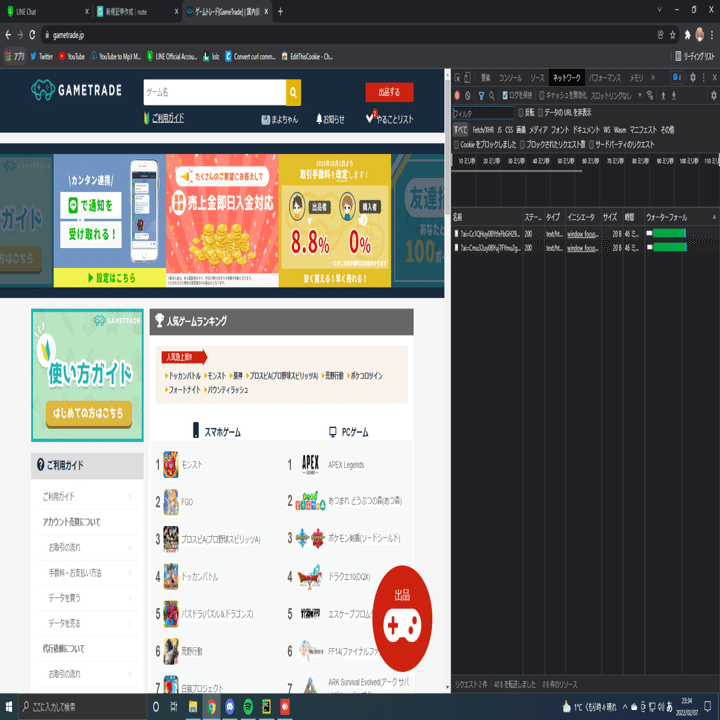Open the EditThisCookie bookmark
The width and height of the screenshot is (720, 720).
(x=307, y=56)
